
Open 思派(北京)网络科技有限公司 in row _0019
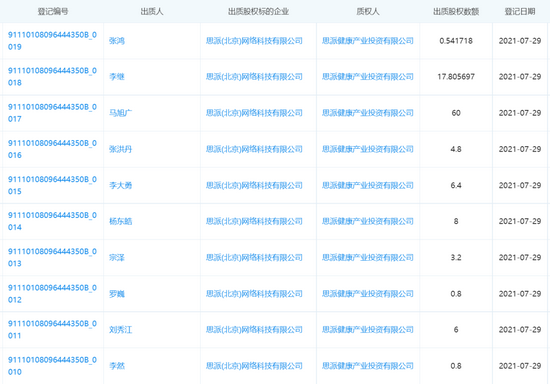254,41
